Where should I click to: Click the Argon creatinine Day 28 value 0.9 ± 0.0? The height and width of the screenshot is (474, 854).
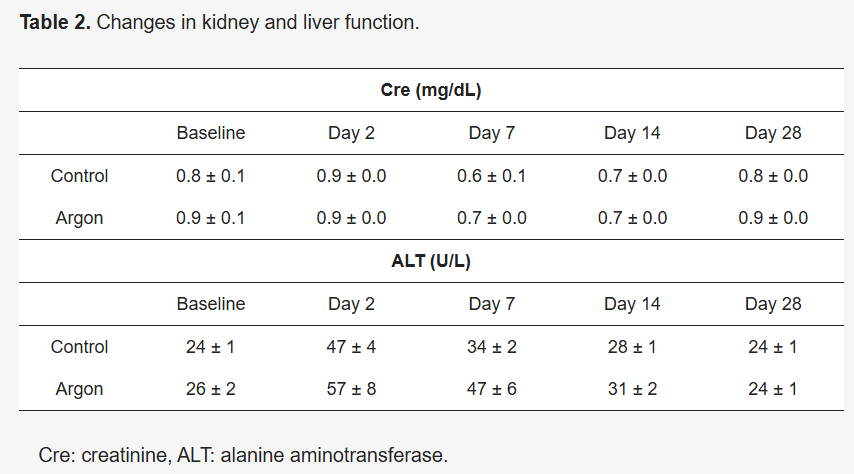(773, 218)
